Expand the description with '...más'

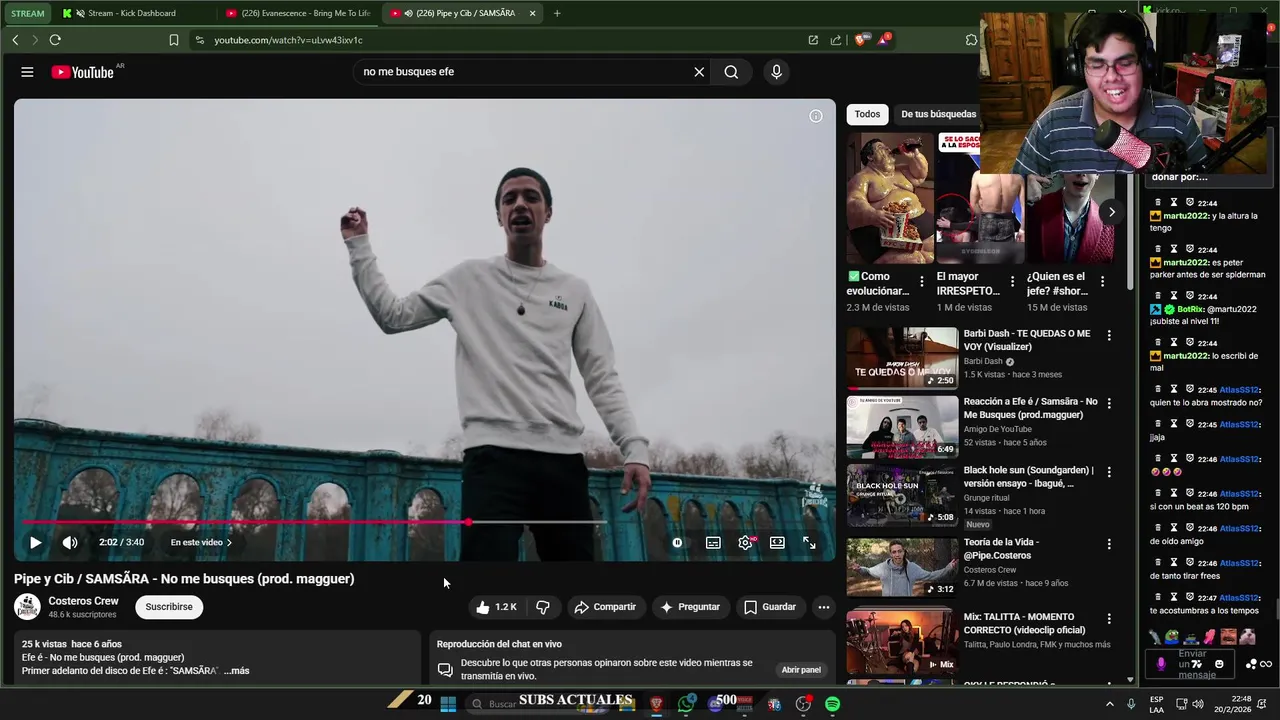point(237,671)
